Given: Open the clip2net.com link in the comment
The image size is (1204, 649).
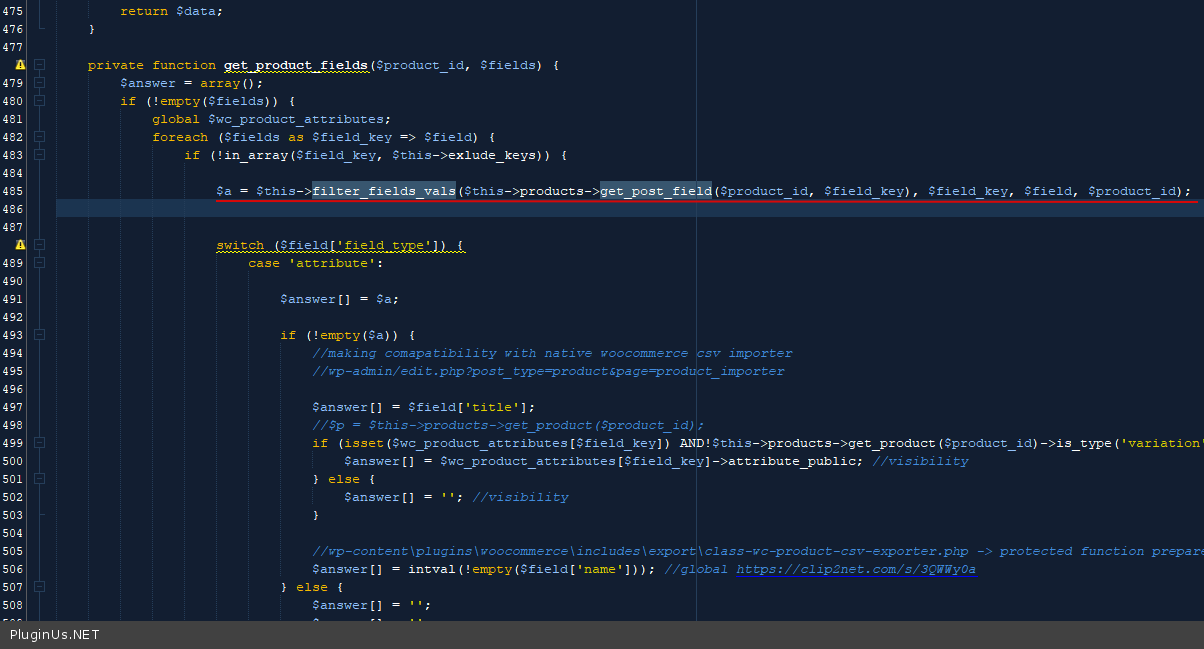Looking at the screenshot, I should click(x=856, y=570).
